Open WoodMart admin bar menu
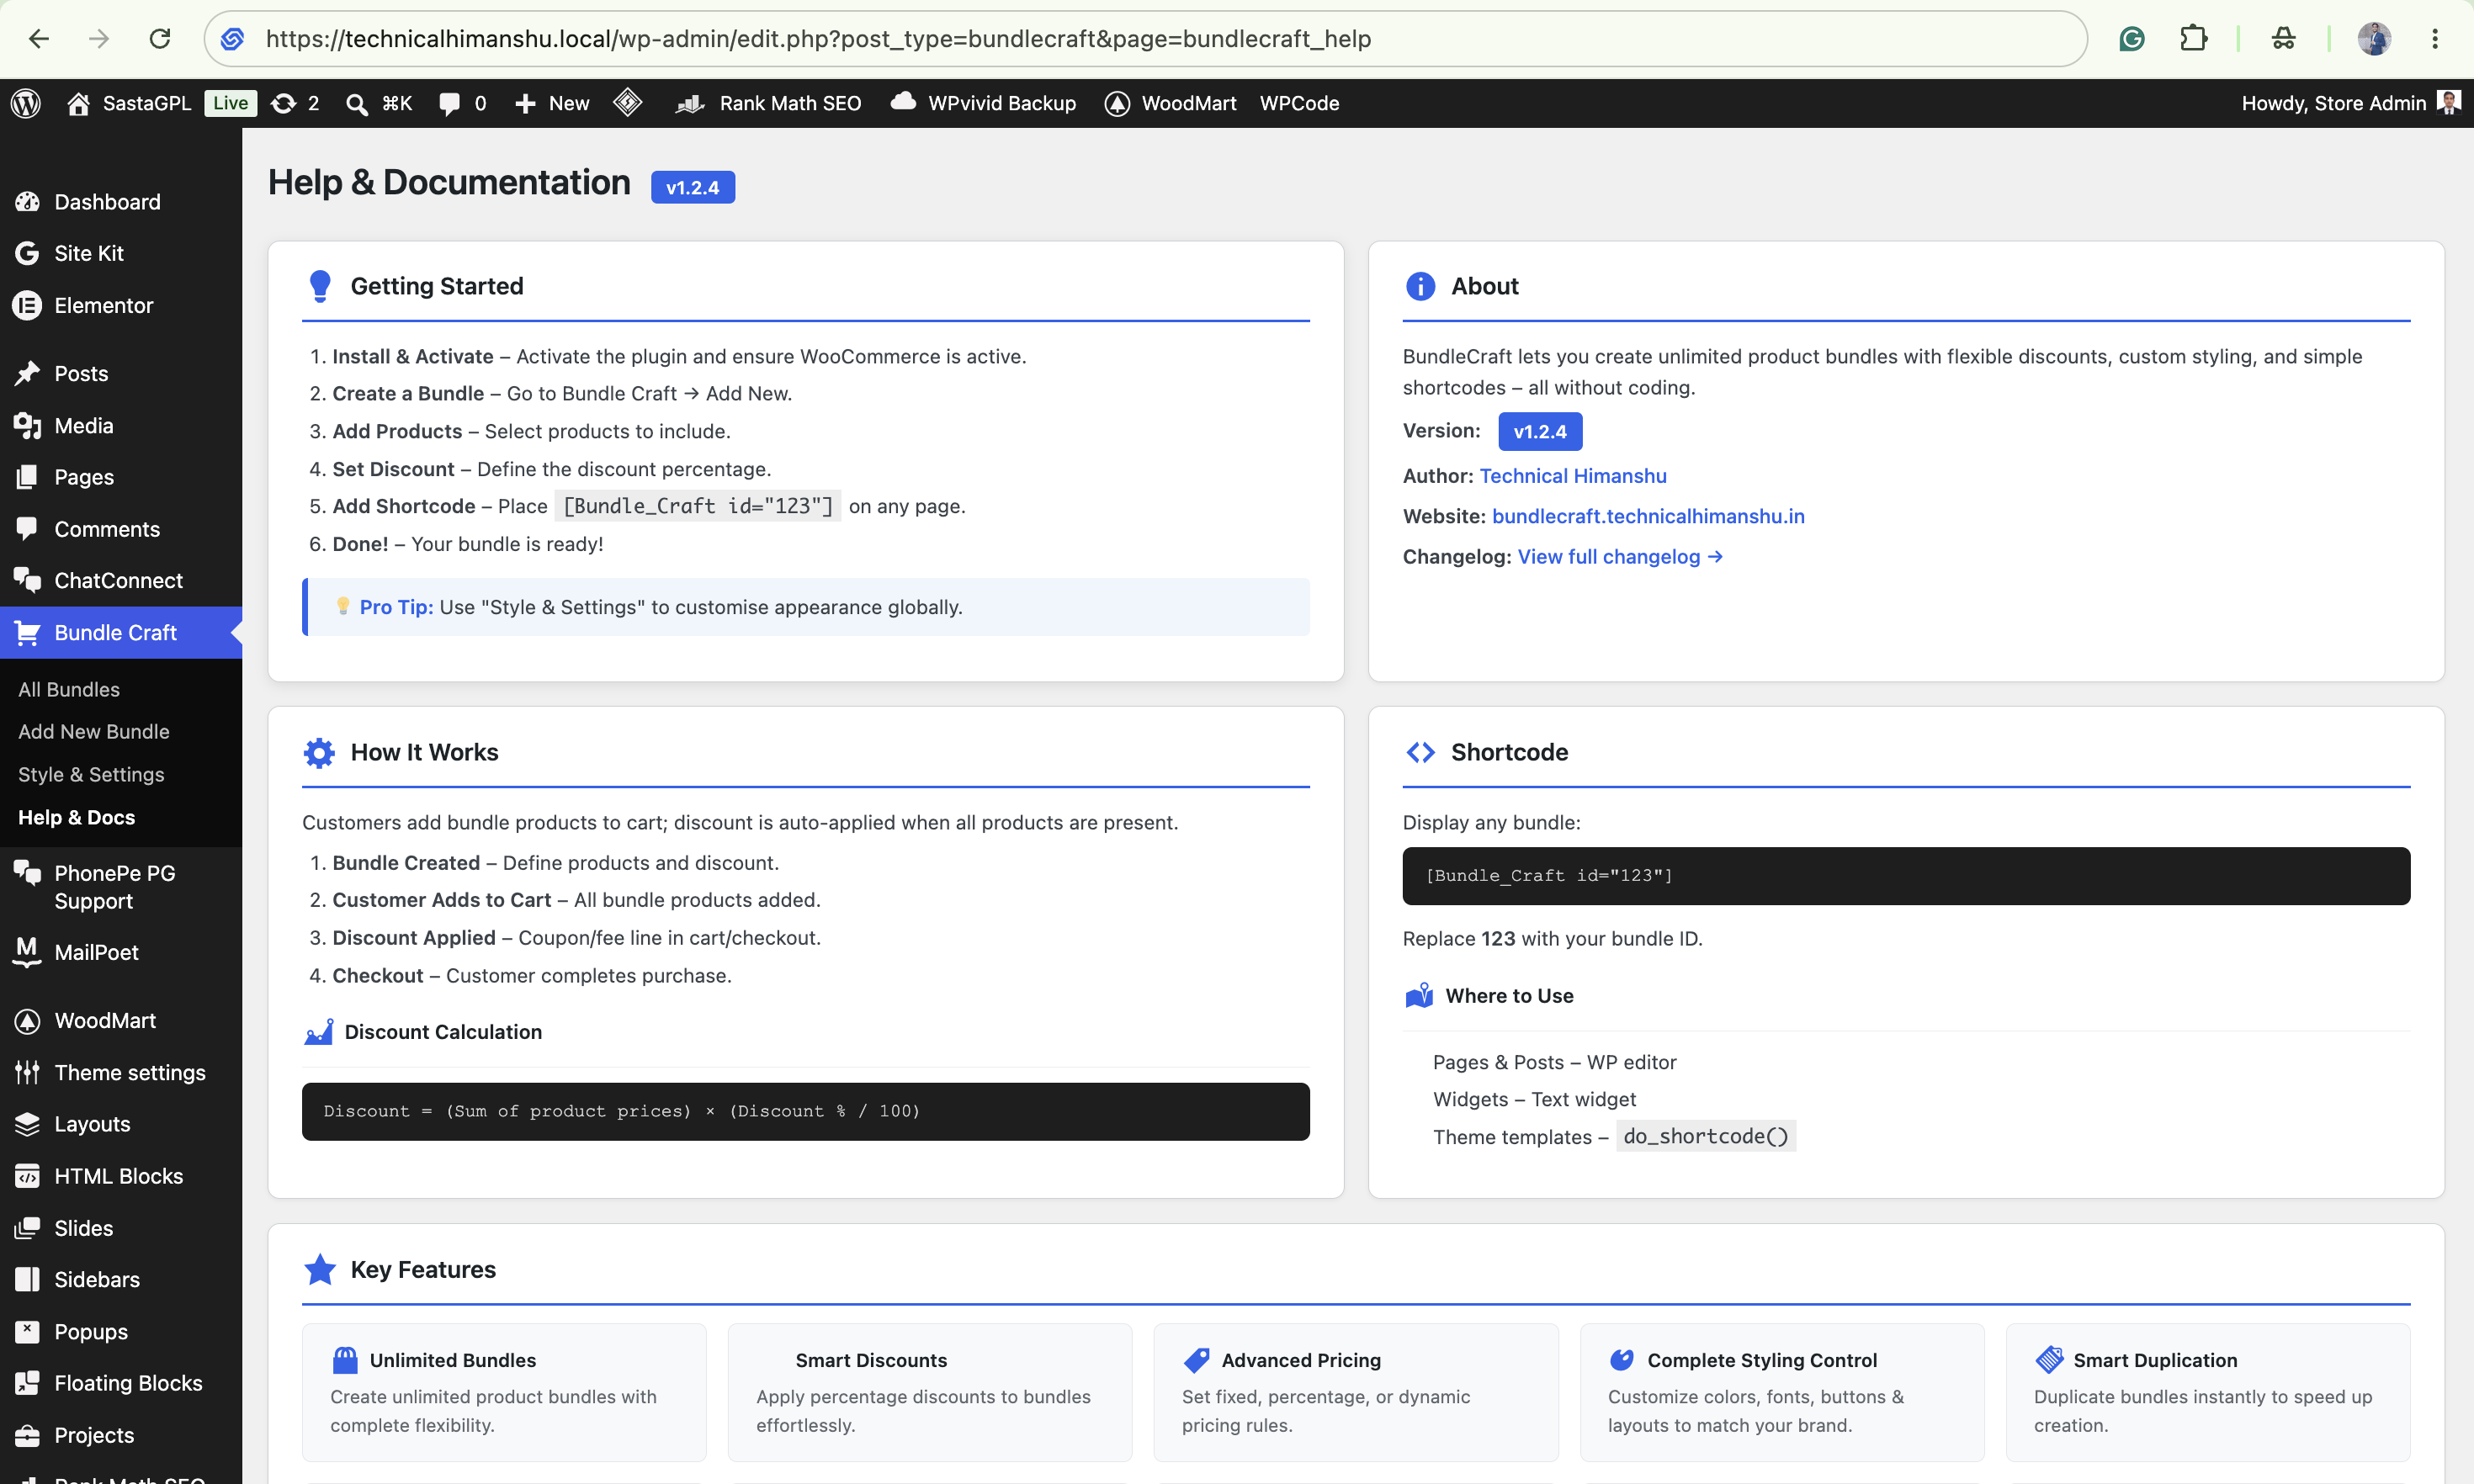 click(1171, 103)
